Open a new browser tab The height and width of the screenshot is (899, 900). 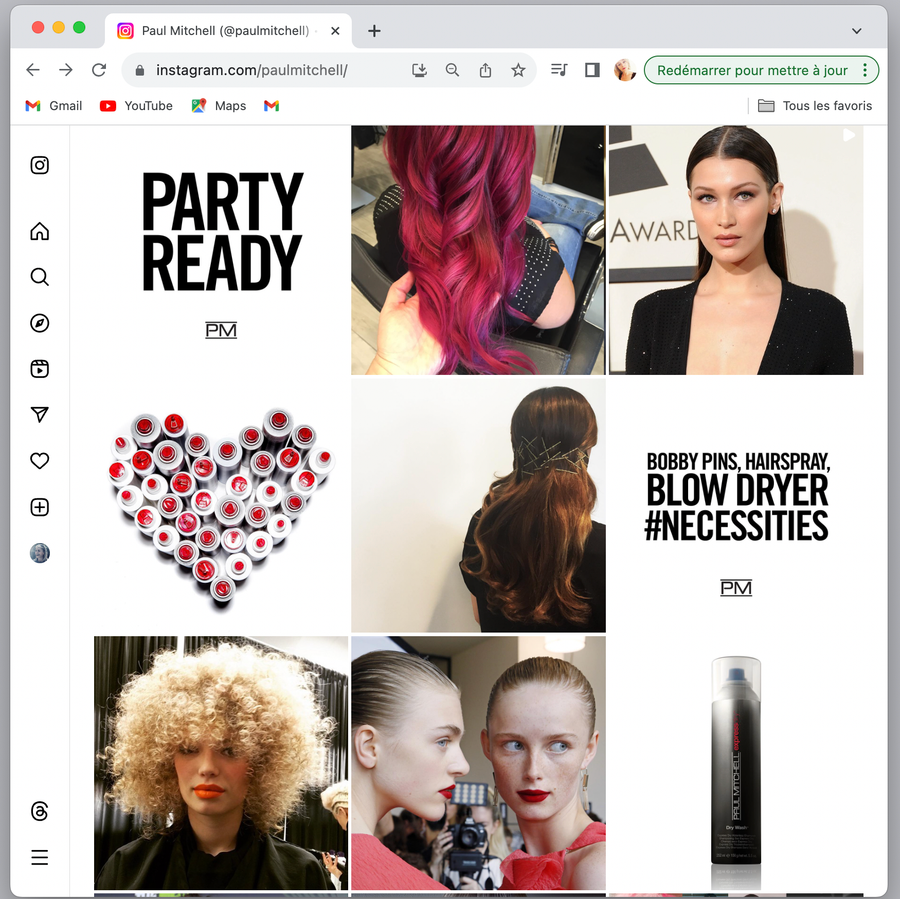pos(374,31)
